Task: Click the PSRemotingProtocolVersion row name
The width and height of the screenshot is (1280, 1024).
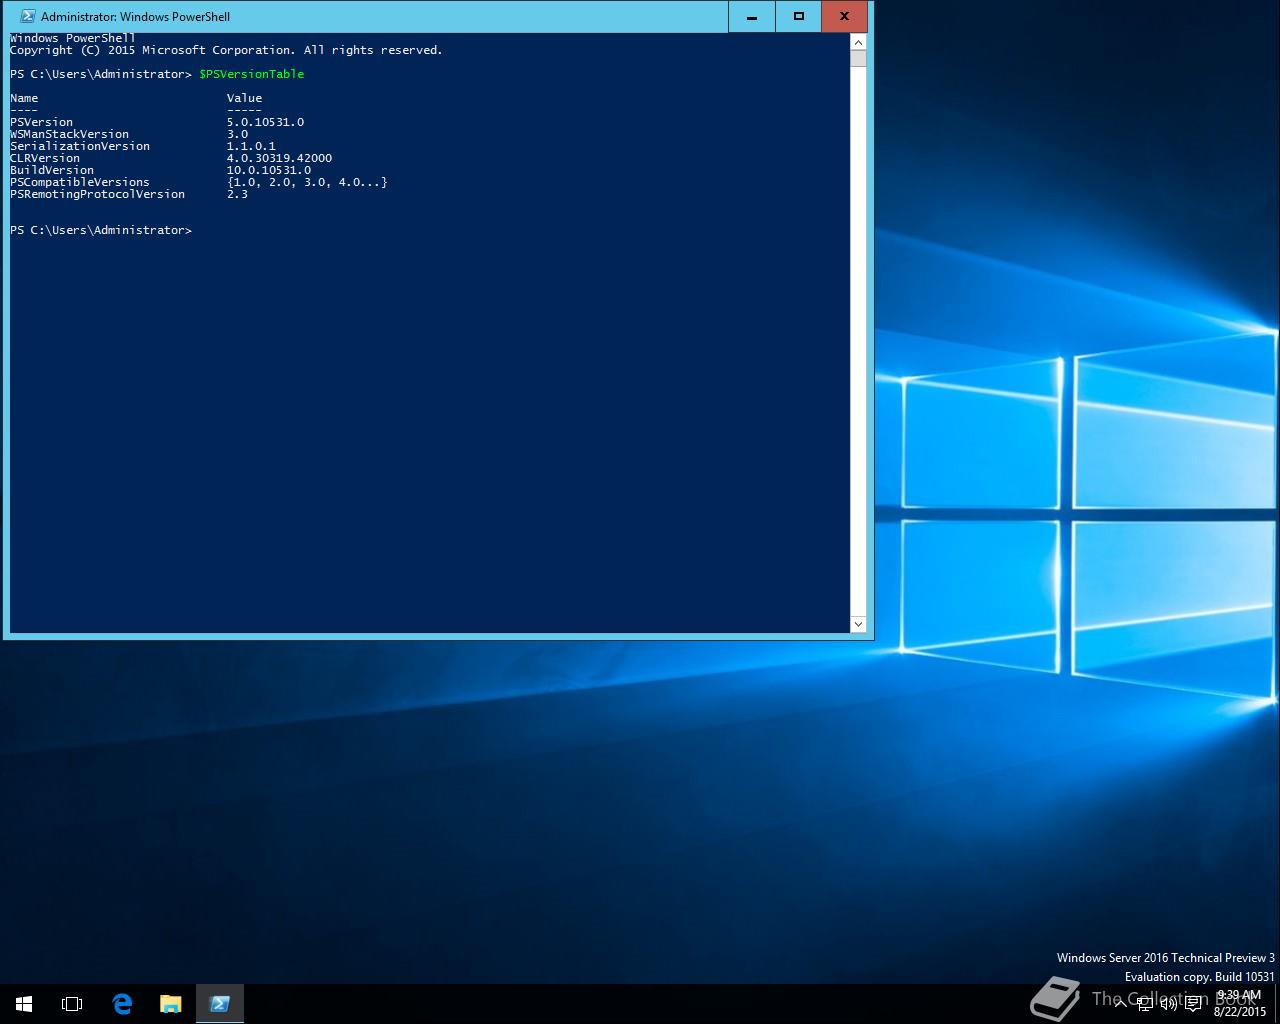Action: [97, 194]
